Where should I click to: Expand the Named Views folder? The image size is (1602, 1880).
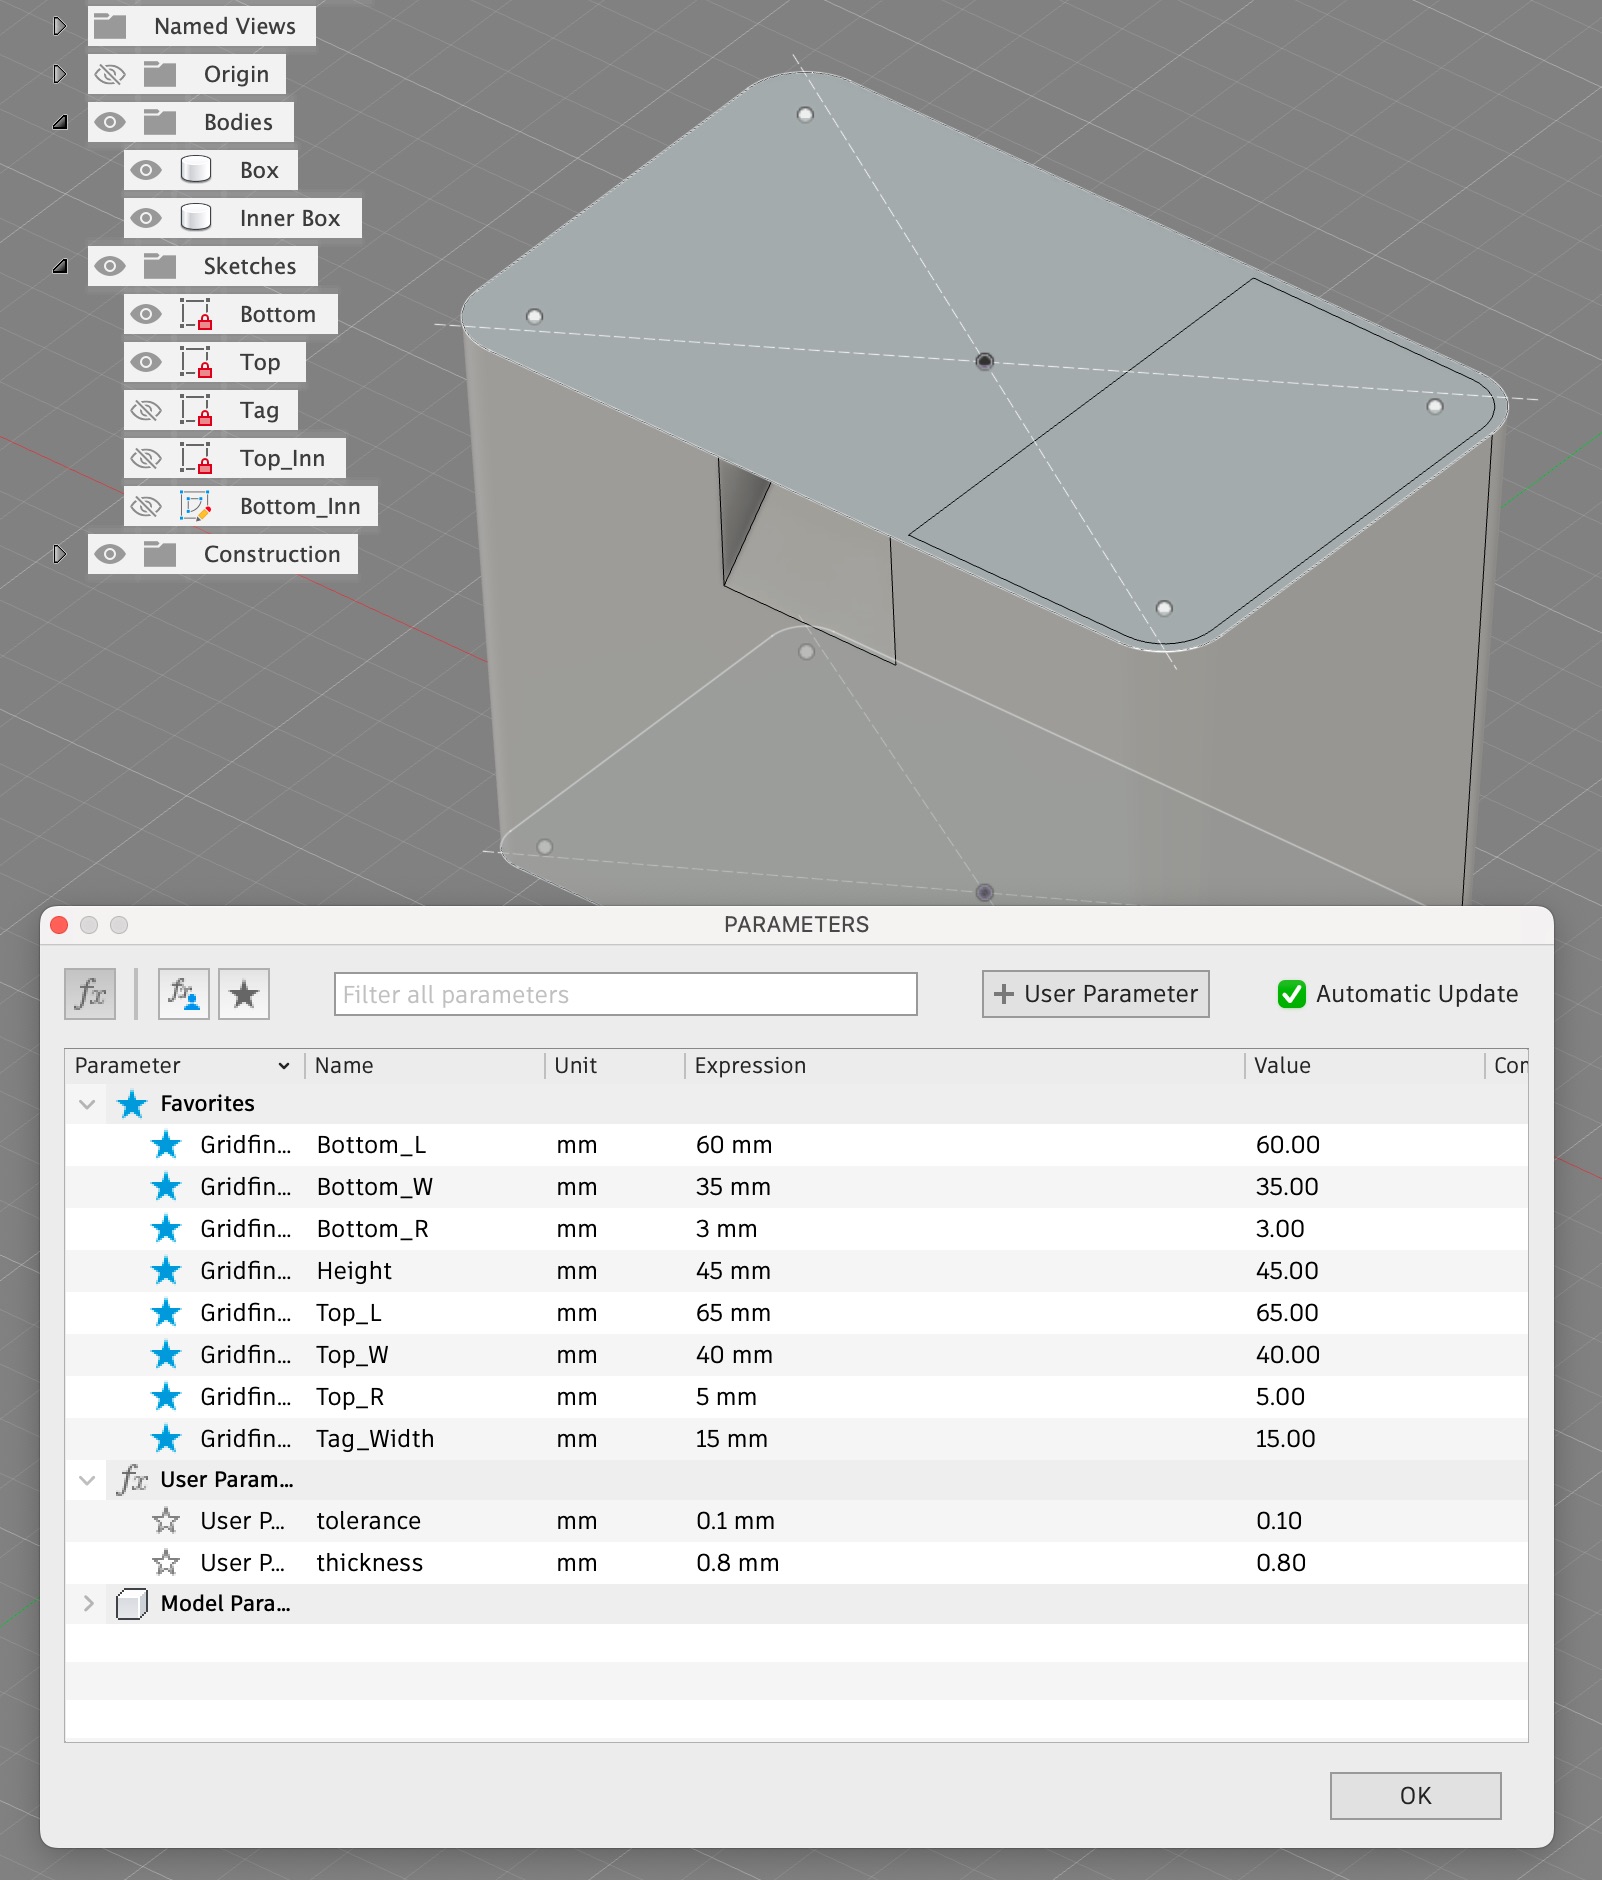click(x=59, y=26)
